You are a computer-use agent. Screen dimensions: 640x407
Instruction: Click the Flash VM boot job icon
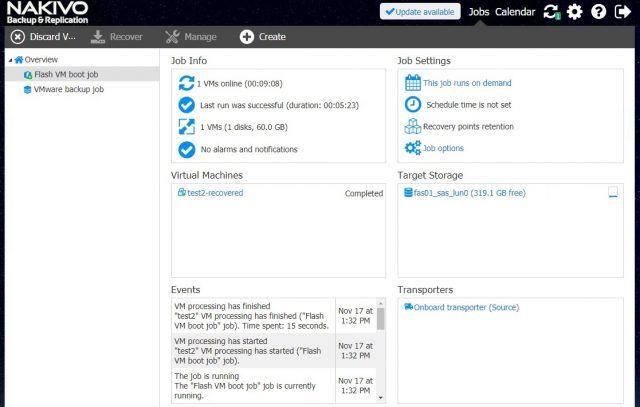[28, 75]
